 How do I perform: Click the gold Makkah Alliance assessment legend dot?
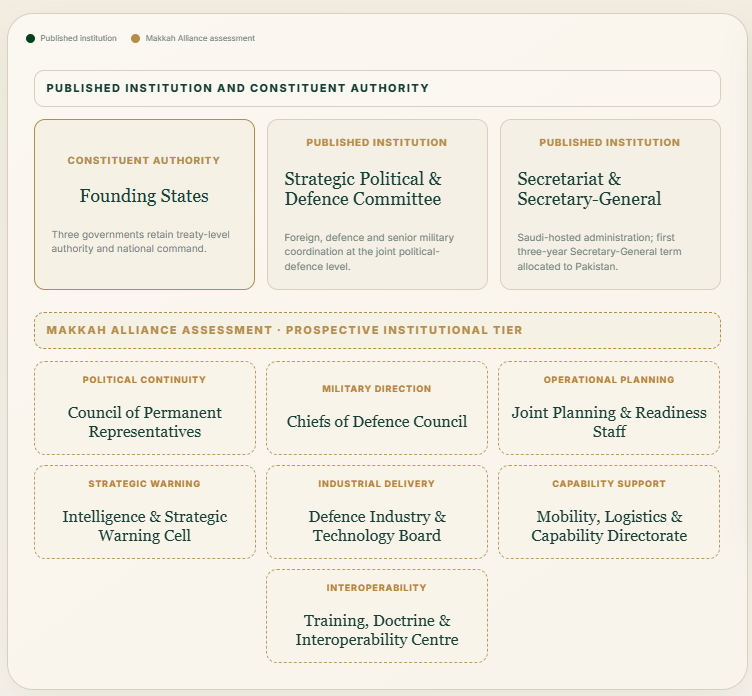click(x=135, y=38)
